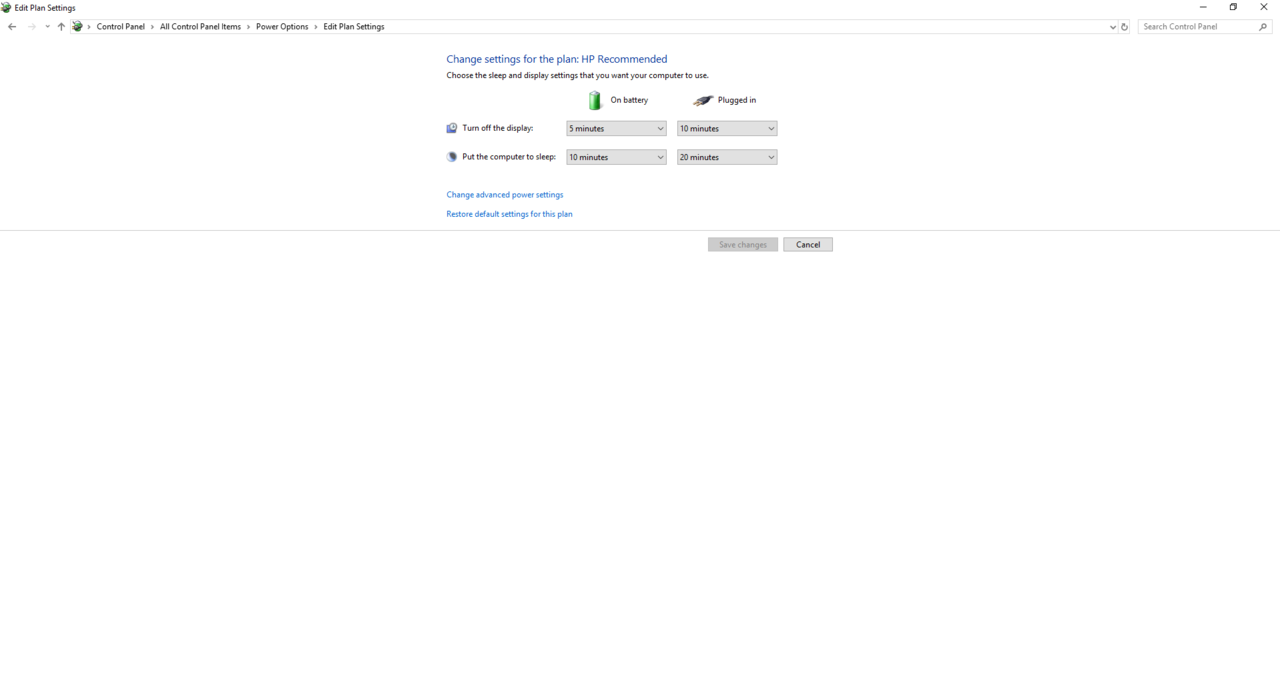Viewport: 1280px width, 693px height.
Task: Click the Cancel button
Action: click(808, 244)
